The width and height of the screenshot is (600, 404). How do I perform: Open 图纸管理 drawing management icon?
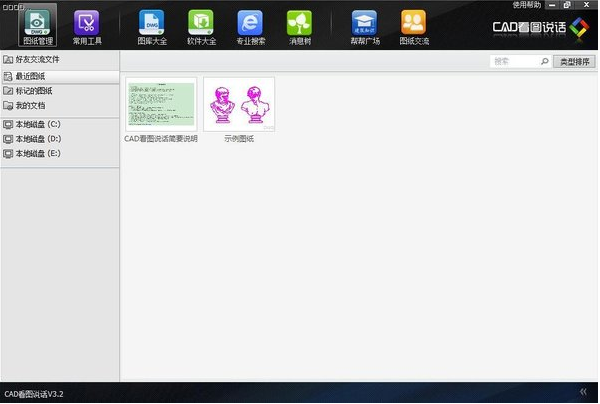point(38,25)
